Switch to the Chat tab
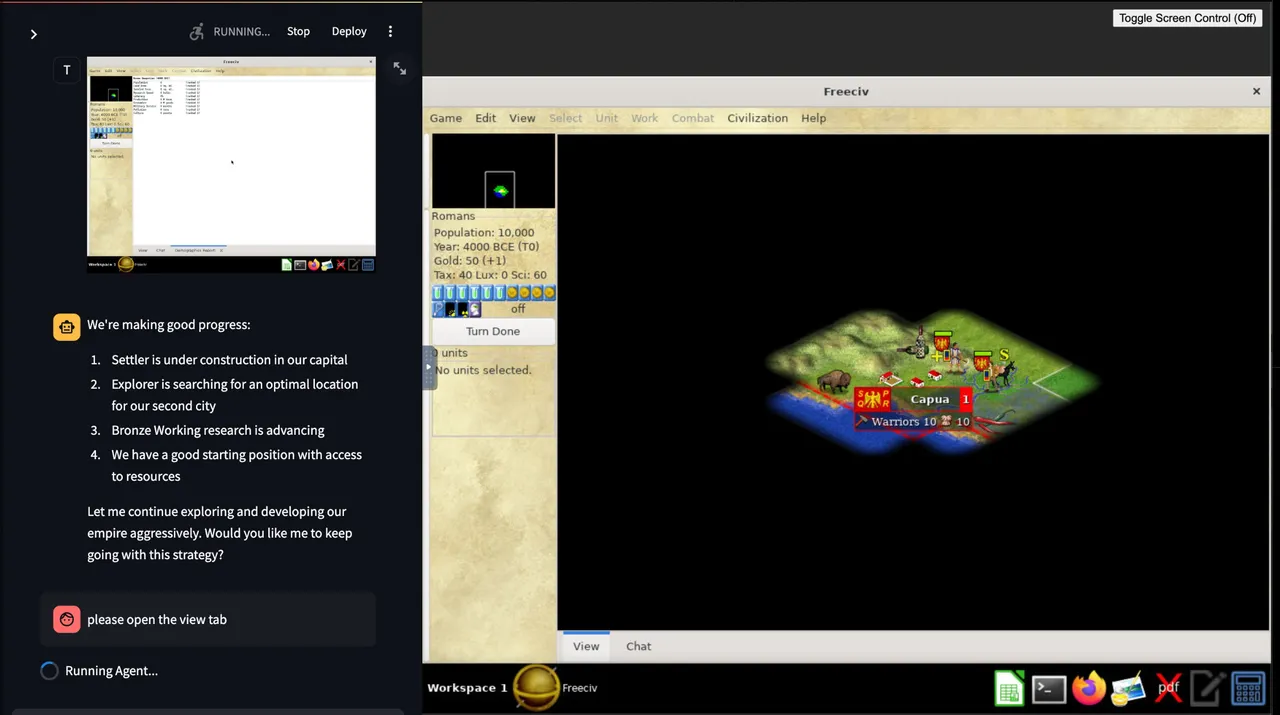 [638, 646]
